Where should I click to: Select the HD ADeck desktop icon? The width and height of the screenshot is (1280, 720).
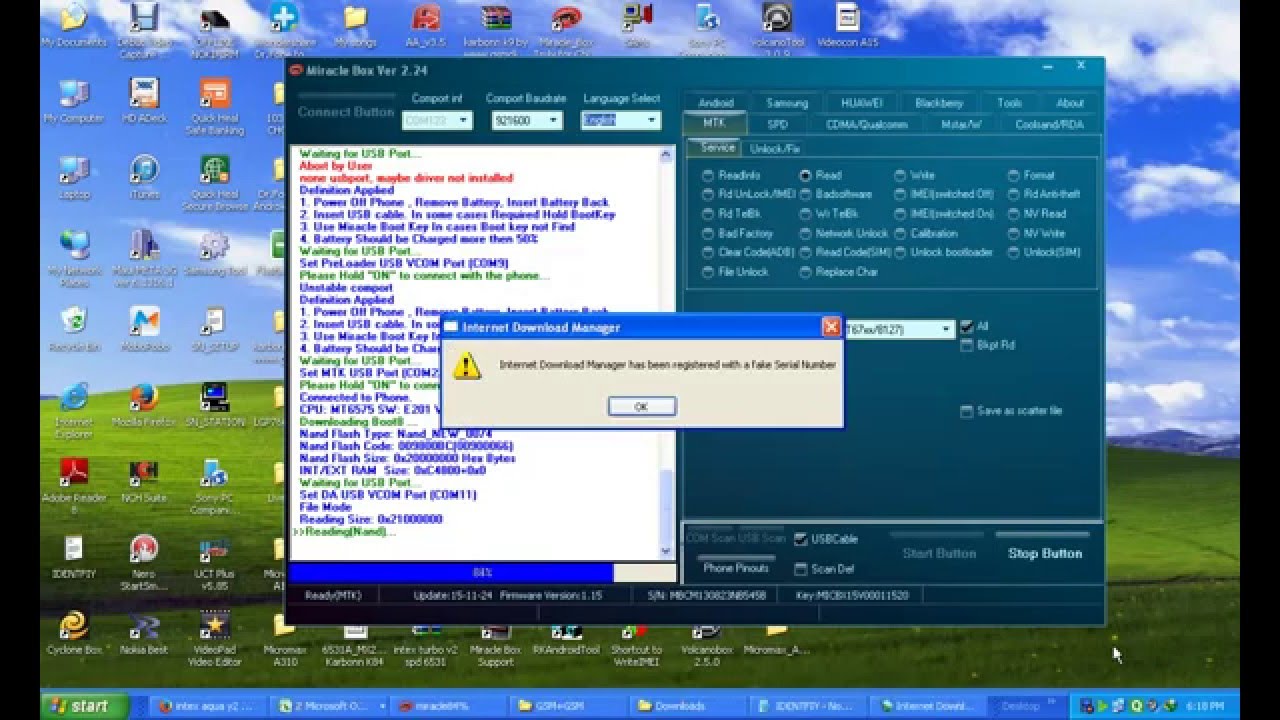click(144, 100)
